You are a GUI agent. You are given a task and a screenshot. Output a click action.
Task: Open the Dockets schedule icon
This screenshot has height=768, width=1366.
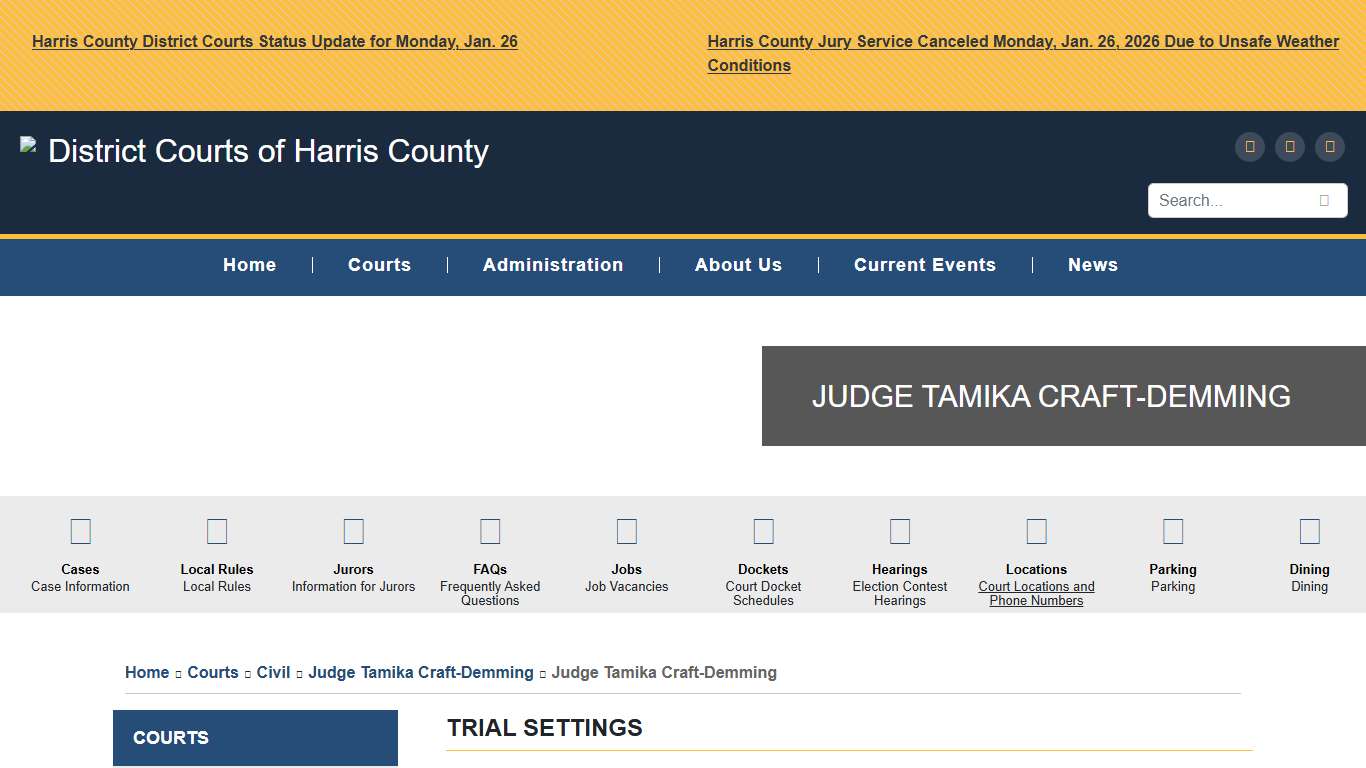[763, 531]
